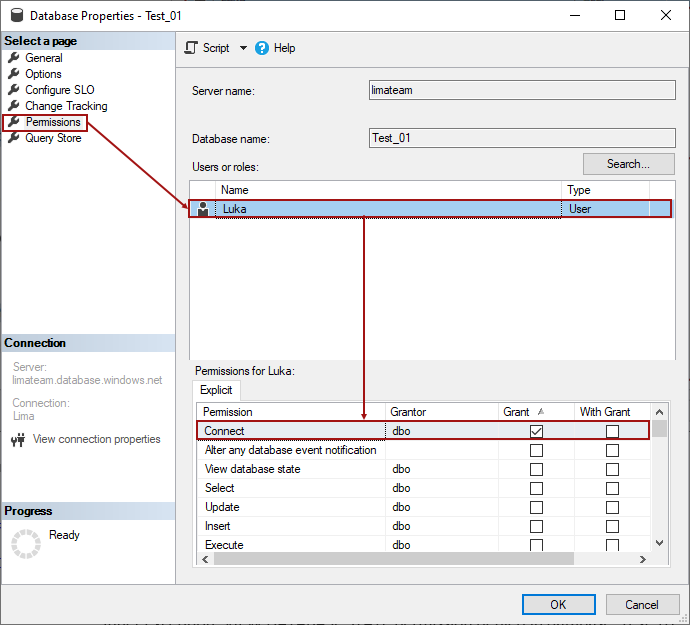Click the Query Store wrench icon
Screen dimensions: 690x625
[14, 138]
